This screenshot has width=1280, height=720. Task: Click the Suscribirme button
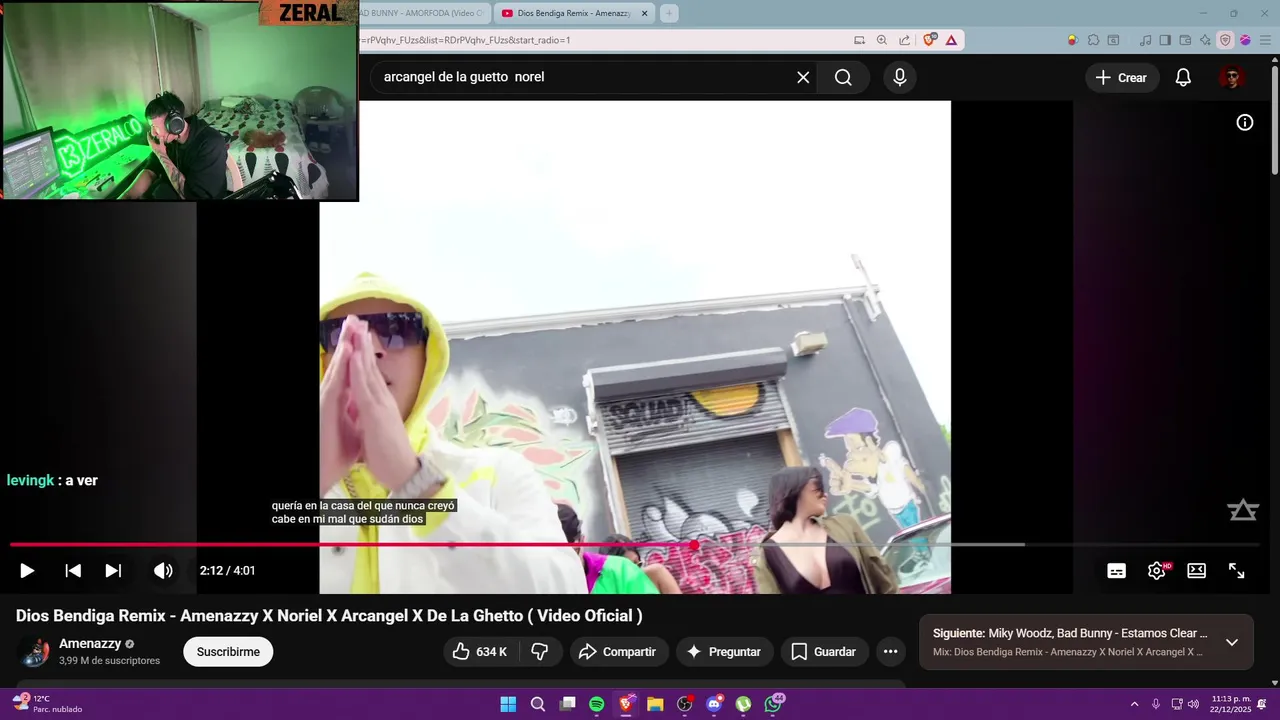228,652
